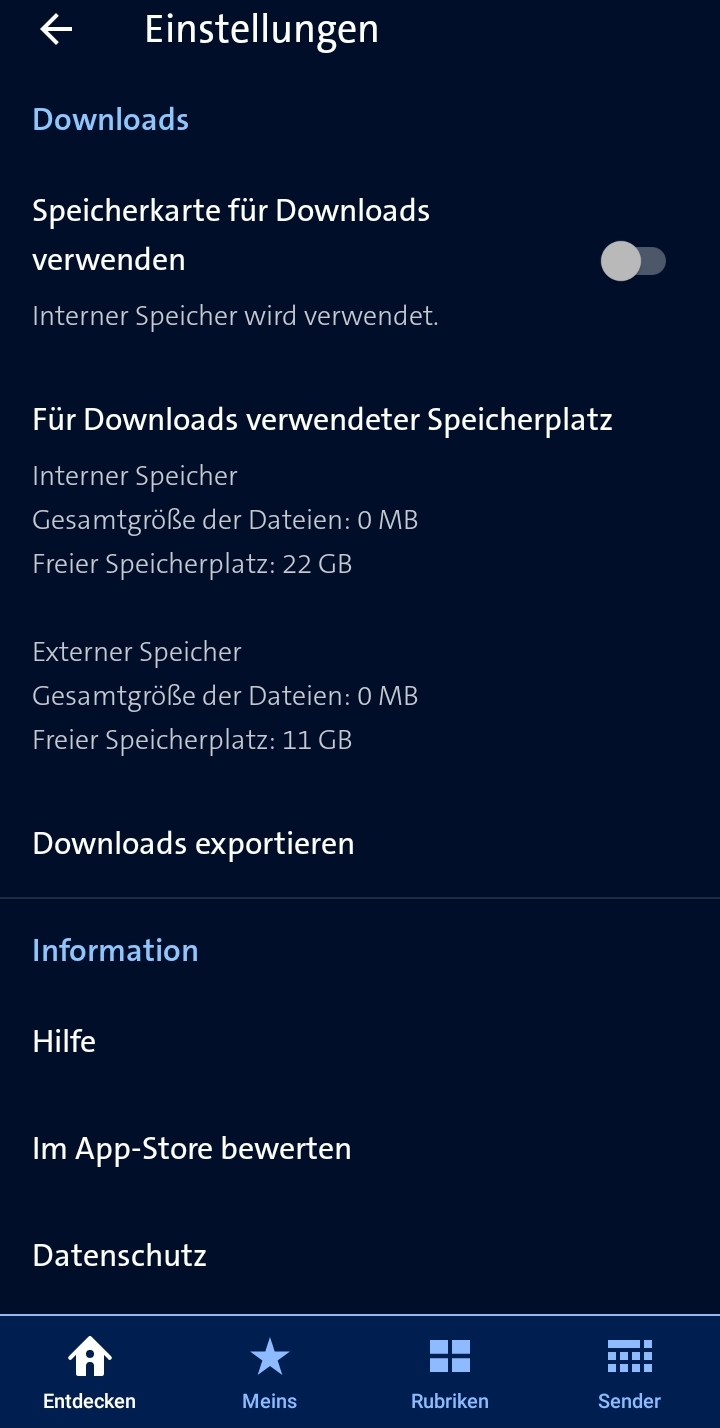Open the Hilfe entry

point(360,1041)
